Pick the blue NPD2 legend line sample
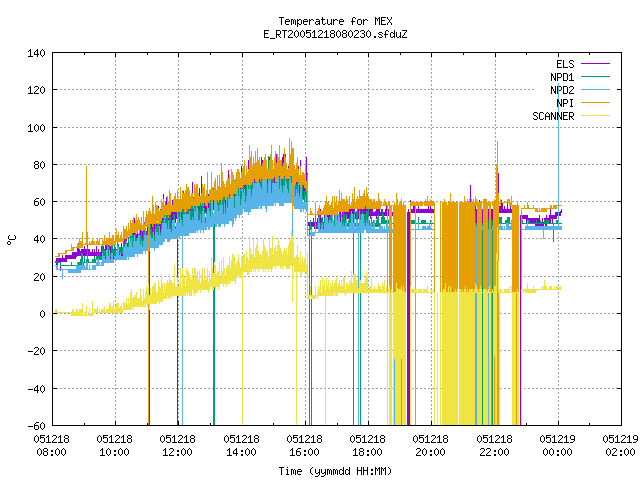This screenshot has width=640, height=480. click(x=595, y=89)
